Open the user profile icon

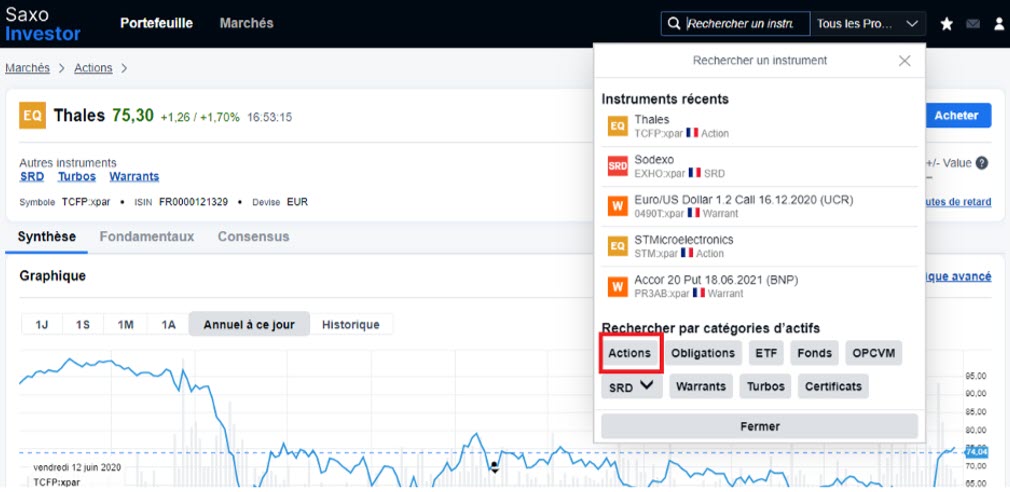point(999,24)
